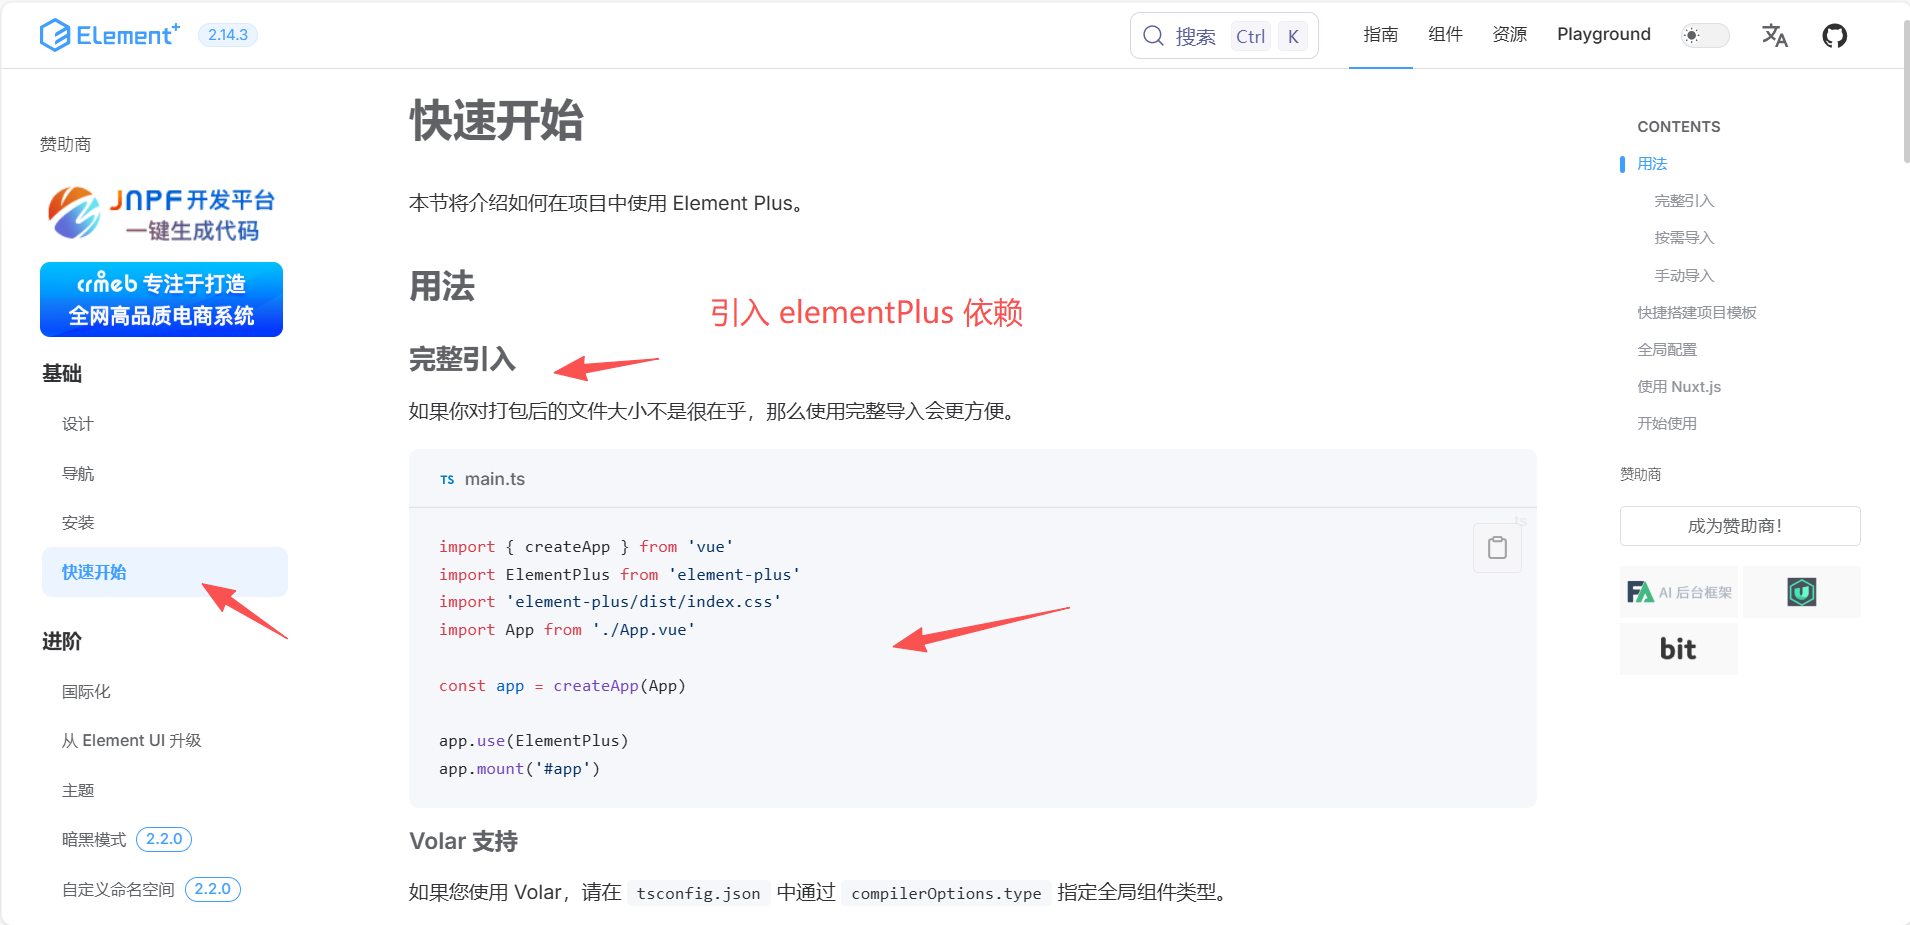
Task: Open the language translation icon
Action: (1775, 36)
